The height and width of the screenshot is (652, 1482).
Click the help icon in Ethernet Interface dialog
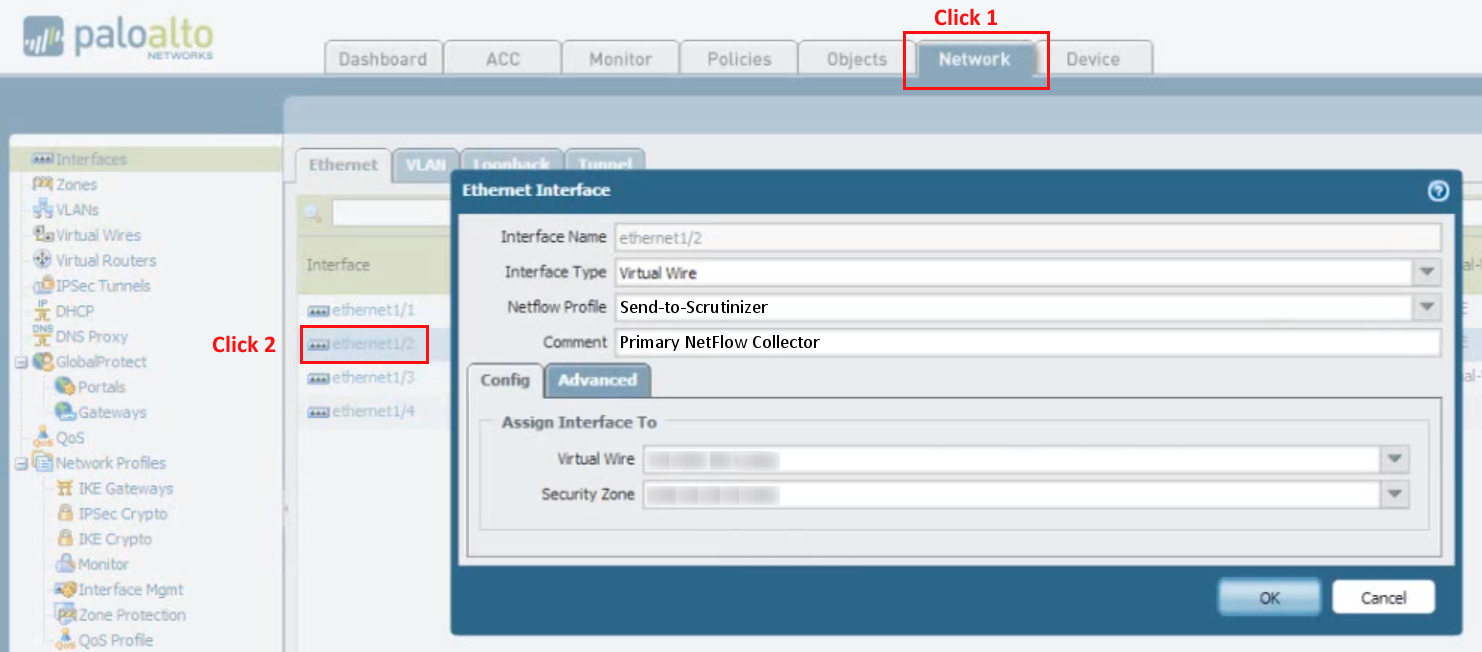click(x=1438, y=191)
